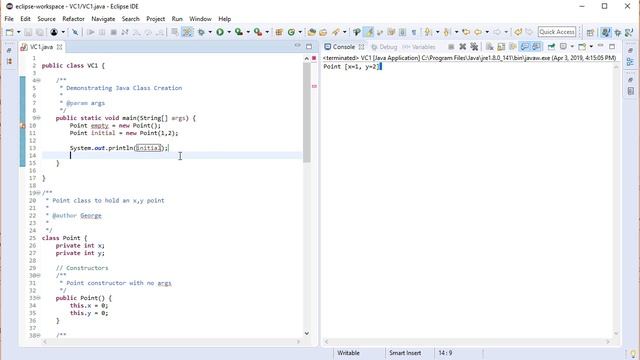
Task: Switch to the Debug view tab
Action: (x=384, y=47)
